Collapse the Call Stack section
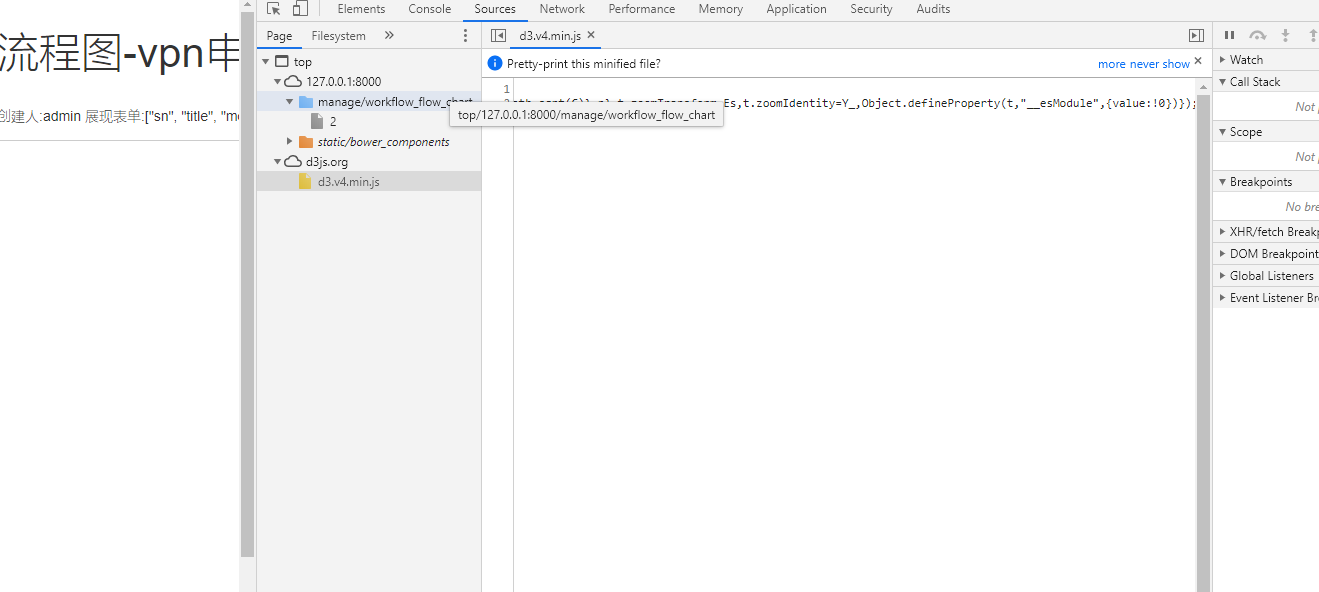Screen dimensions: 1319x592 1222,82
